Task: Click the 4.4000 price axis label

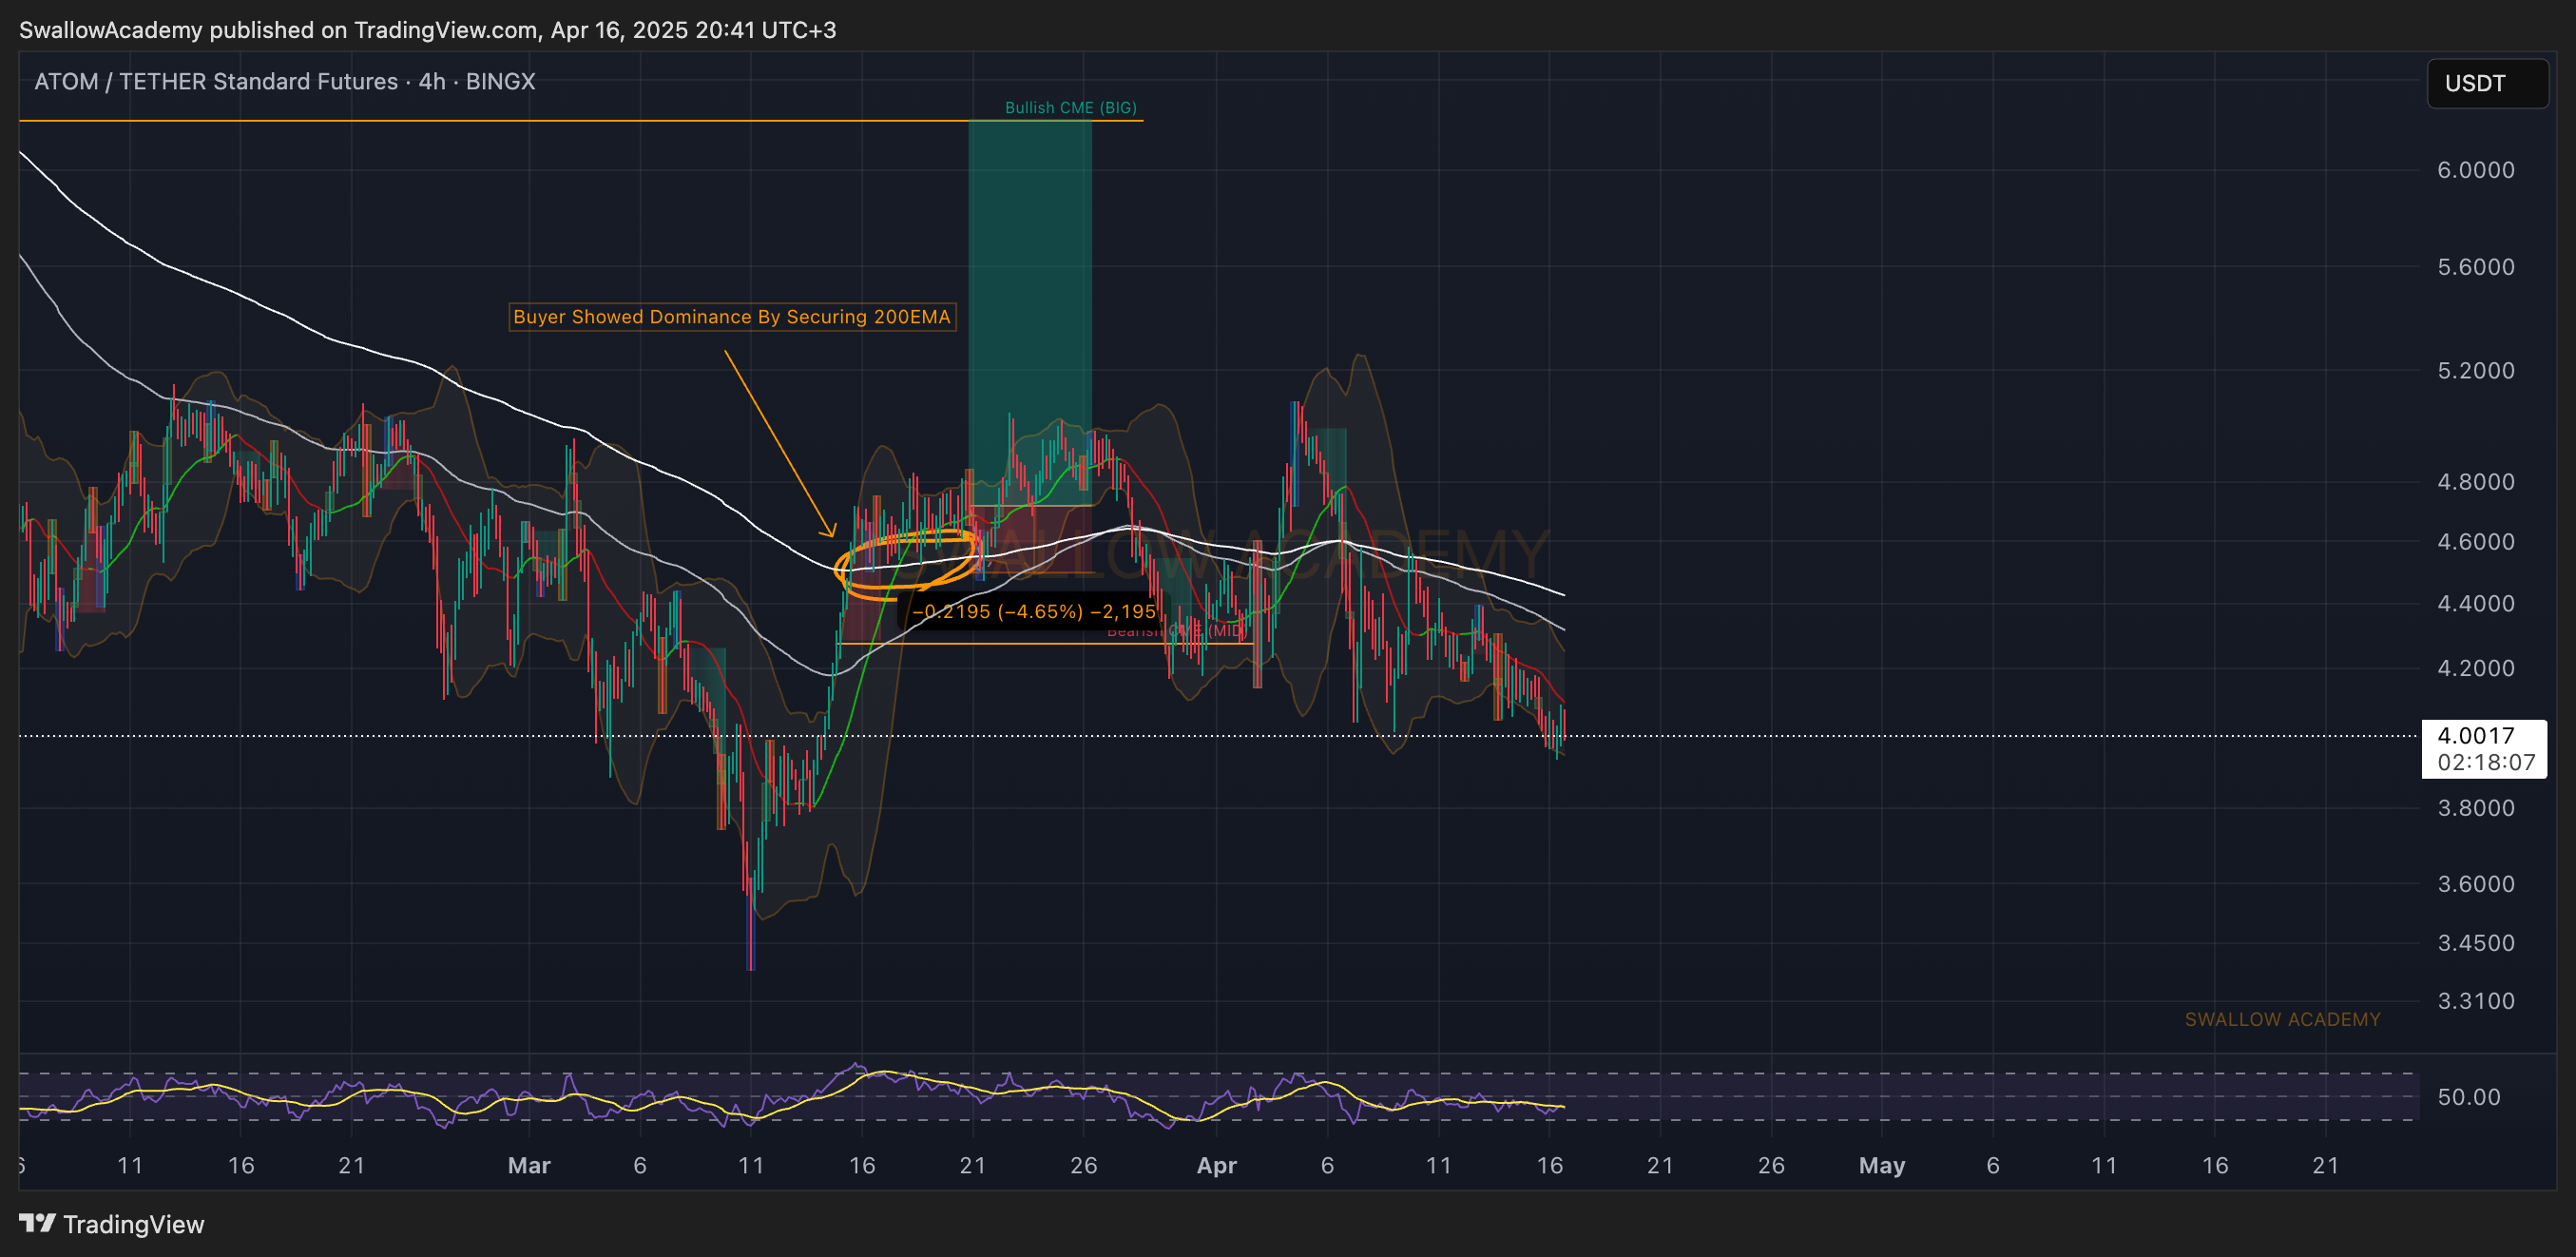Action: pos(2475,604)
